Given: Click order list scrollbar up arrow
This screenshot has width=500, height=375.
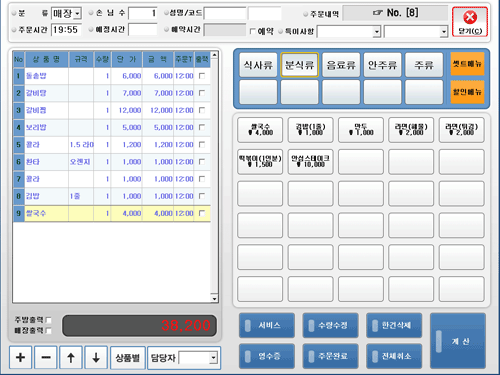Looking at the screenshot, I should coord(214,55).
